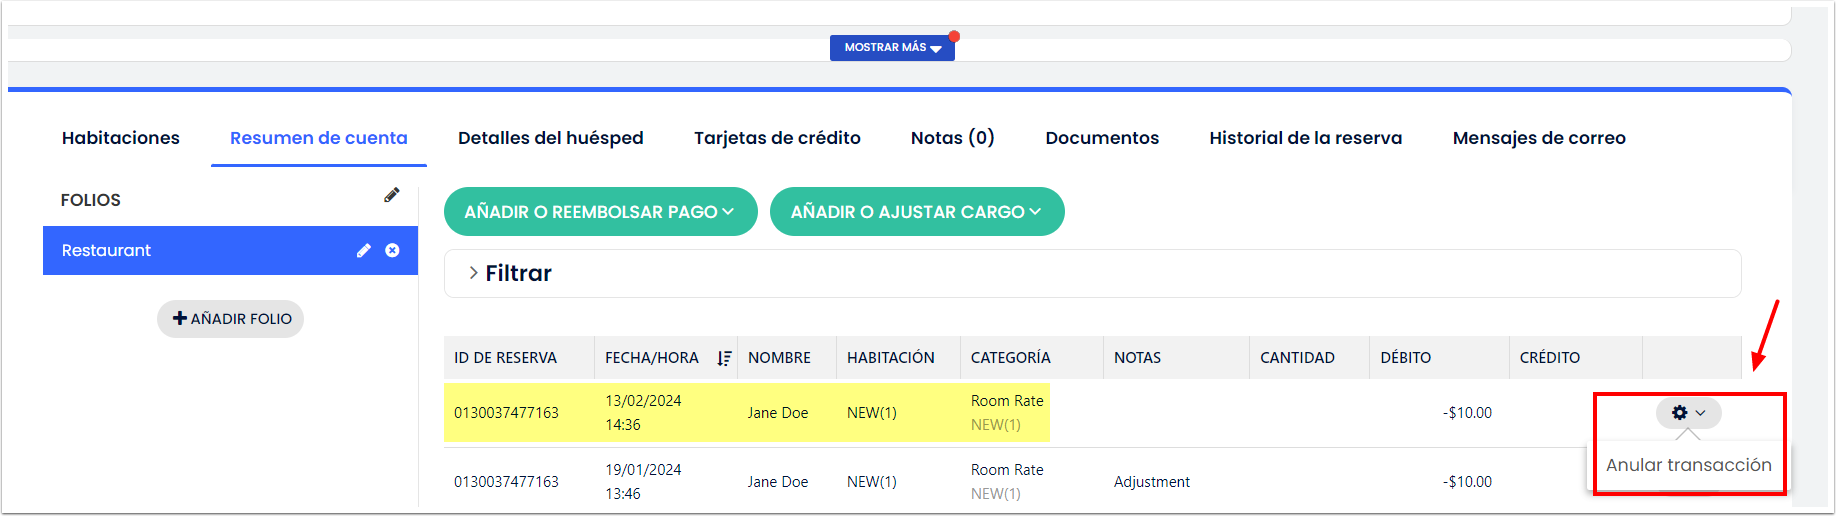Viewport: 1836px width, 516px height.
Task: Expand the Filtrar section
Action: [510, 273]
